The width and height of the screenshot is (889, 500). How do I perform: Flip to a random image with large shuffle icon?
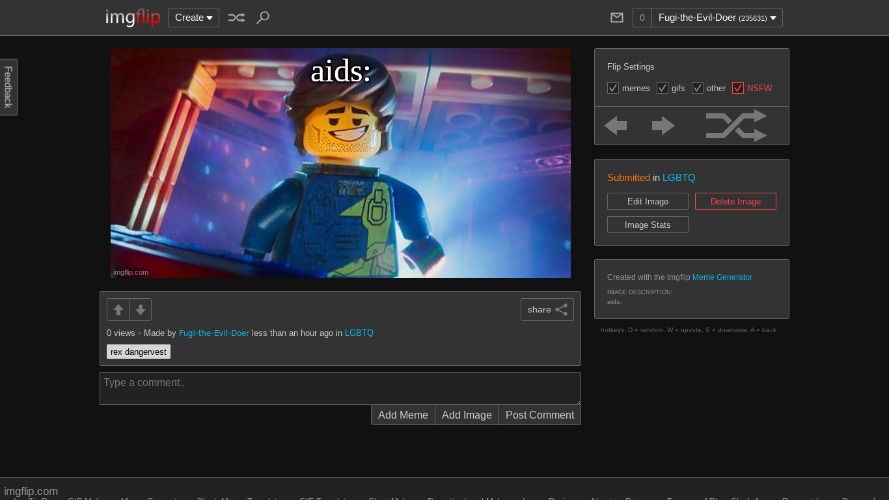coord(736,125)
